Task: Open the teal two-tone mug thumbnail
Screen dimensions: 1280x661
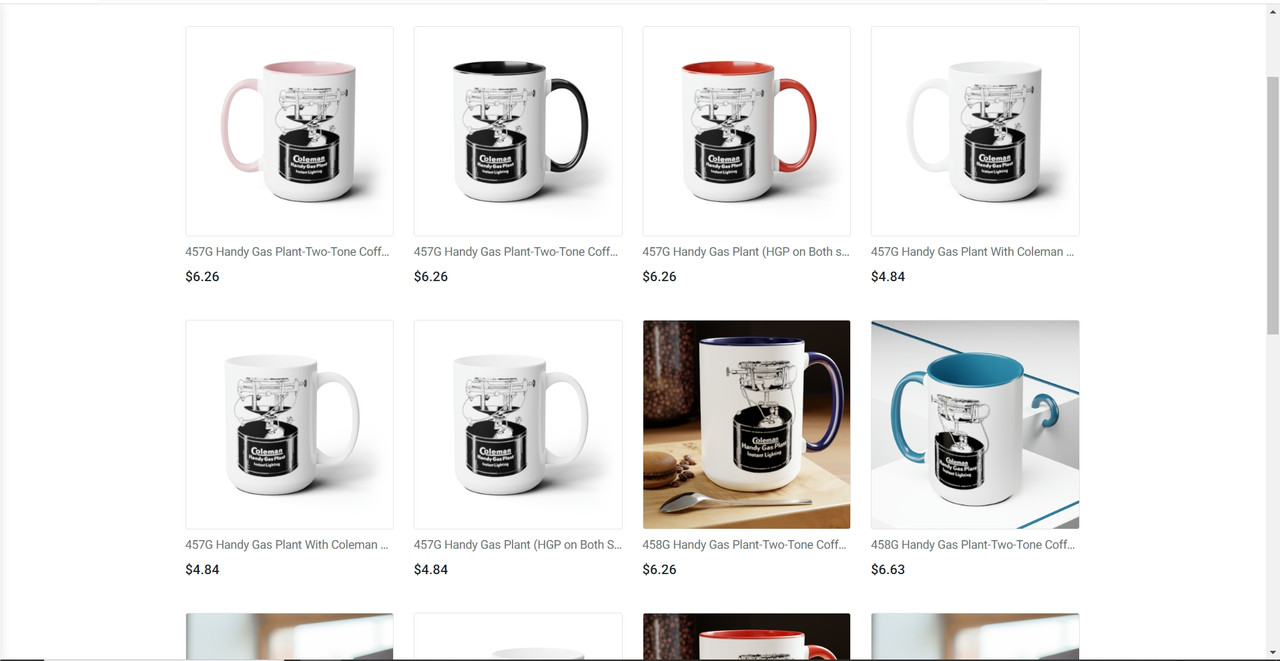Action: click(975, 424)
